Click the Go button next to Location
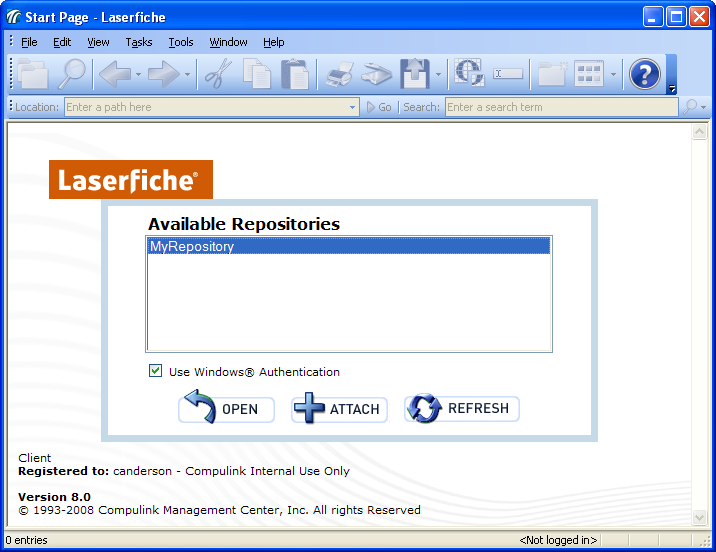 [x=379, y=107]
